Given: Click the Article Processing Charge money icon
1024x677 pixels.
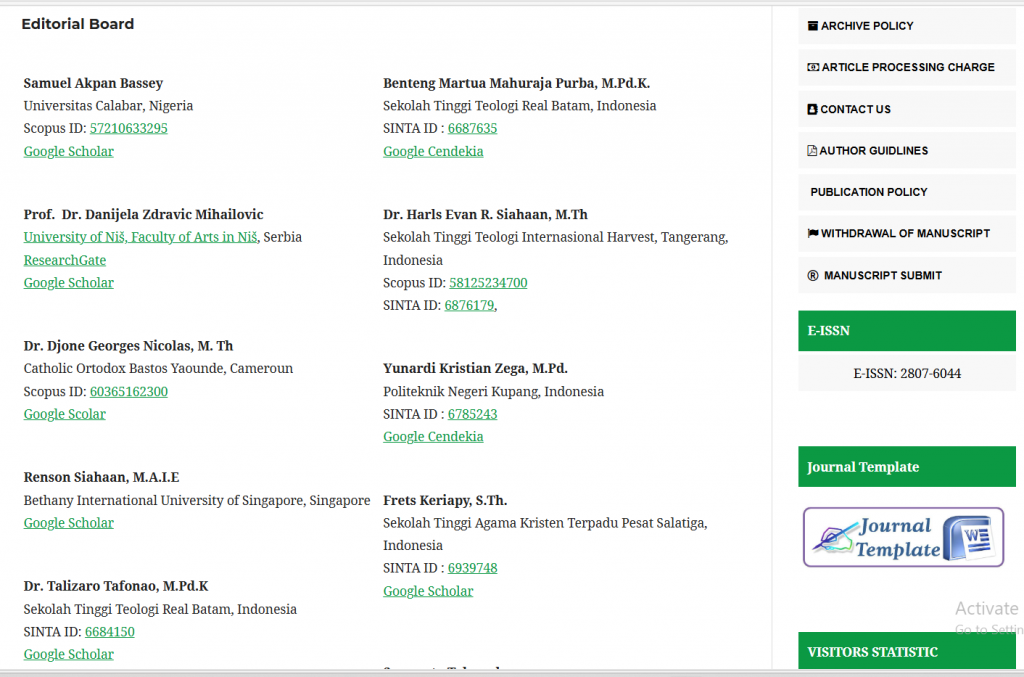Looking at the screenshot, I should (813, 67).
